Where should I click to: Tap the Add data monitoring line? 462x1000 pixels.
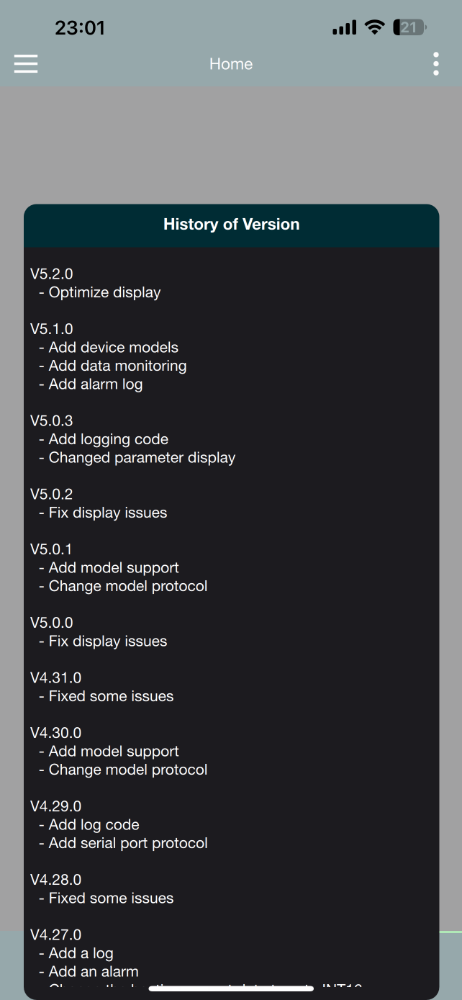click(x=117, y=366)
